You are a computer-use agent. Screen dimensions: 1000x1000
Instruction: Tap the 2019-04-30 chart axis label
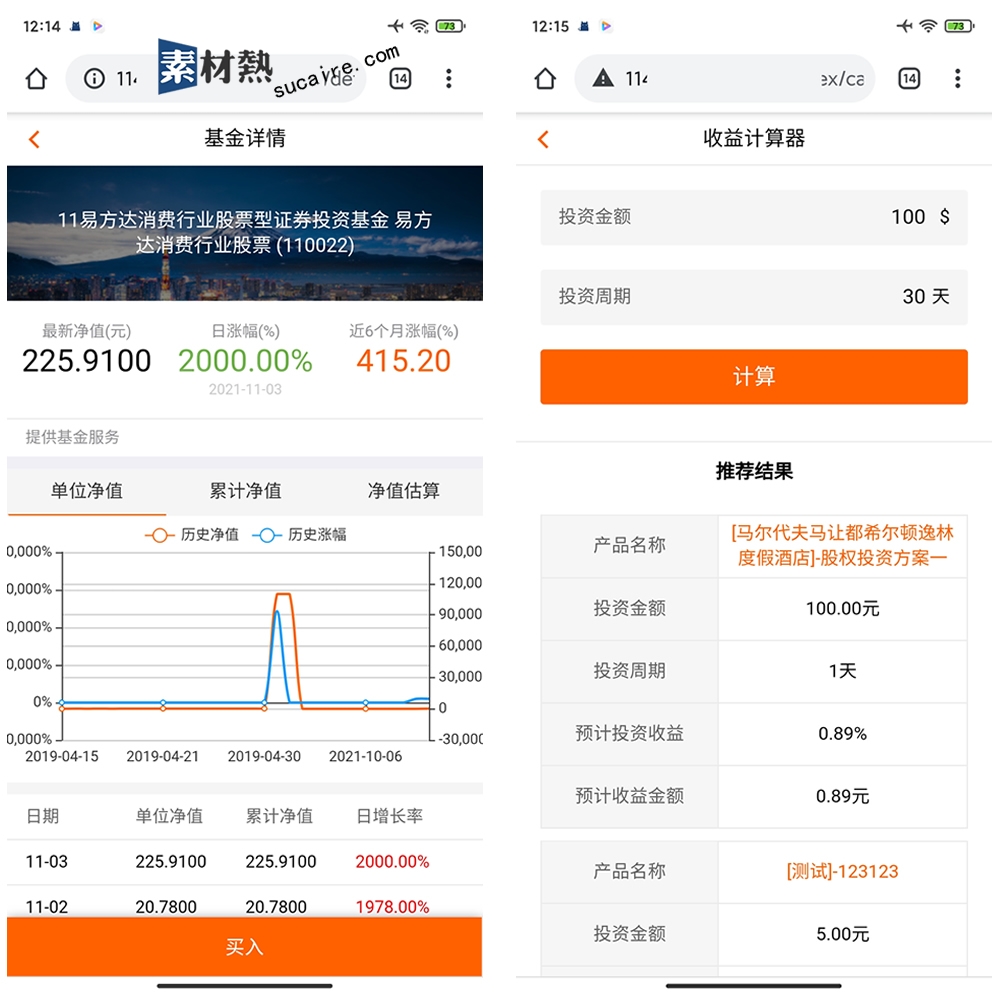coord(264,756)
